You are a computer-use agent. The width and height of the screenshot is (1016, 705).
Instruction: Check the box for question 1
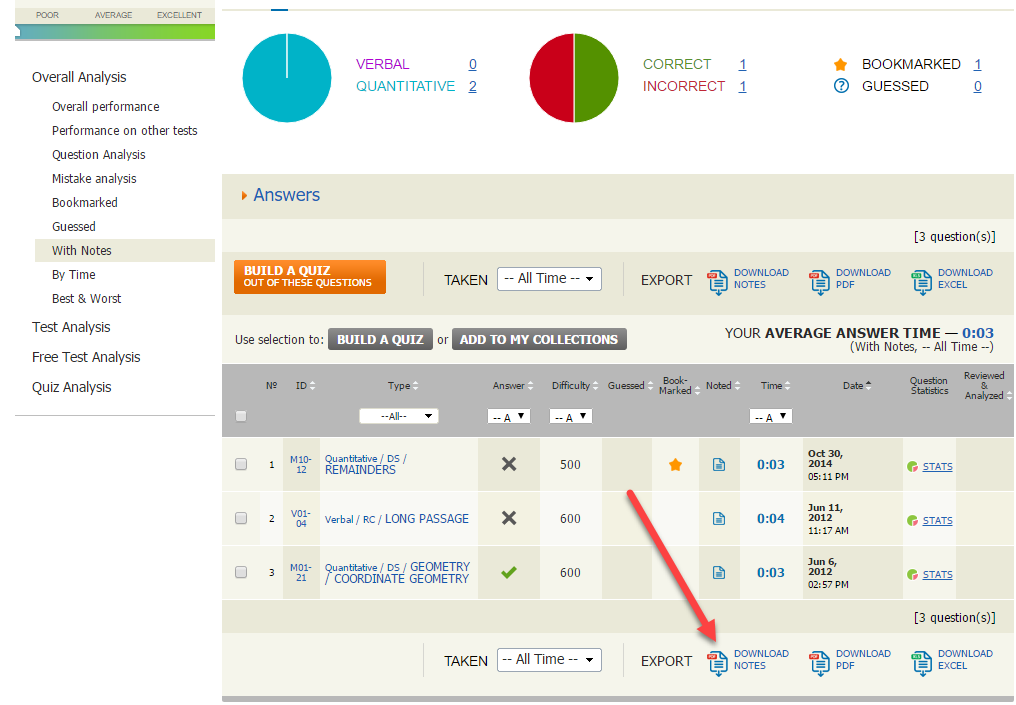tap(241, 464)
